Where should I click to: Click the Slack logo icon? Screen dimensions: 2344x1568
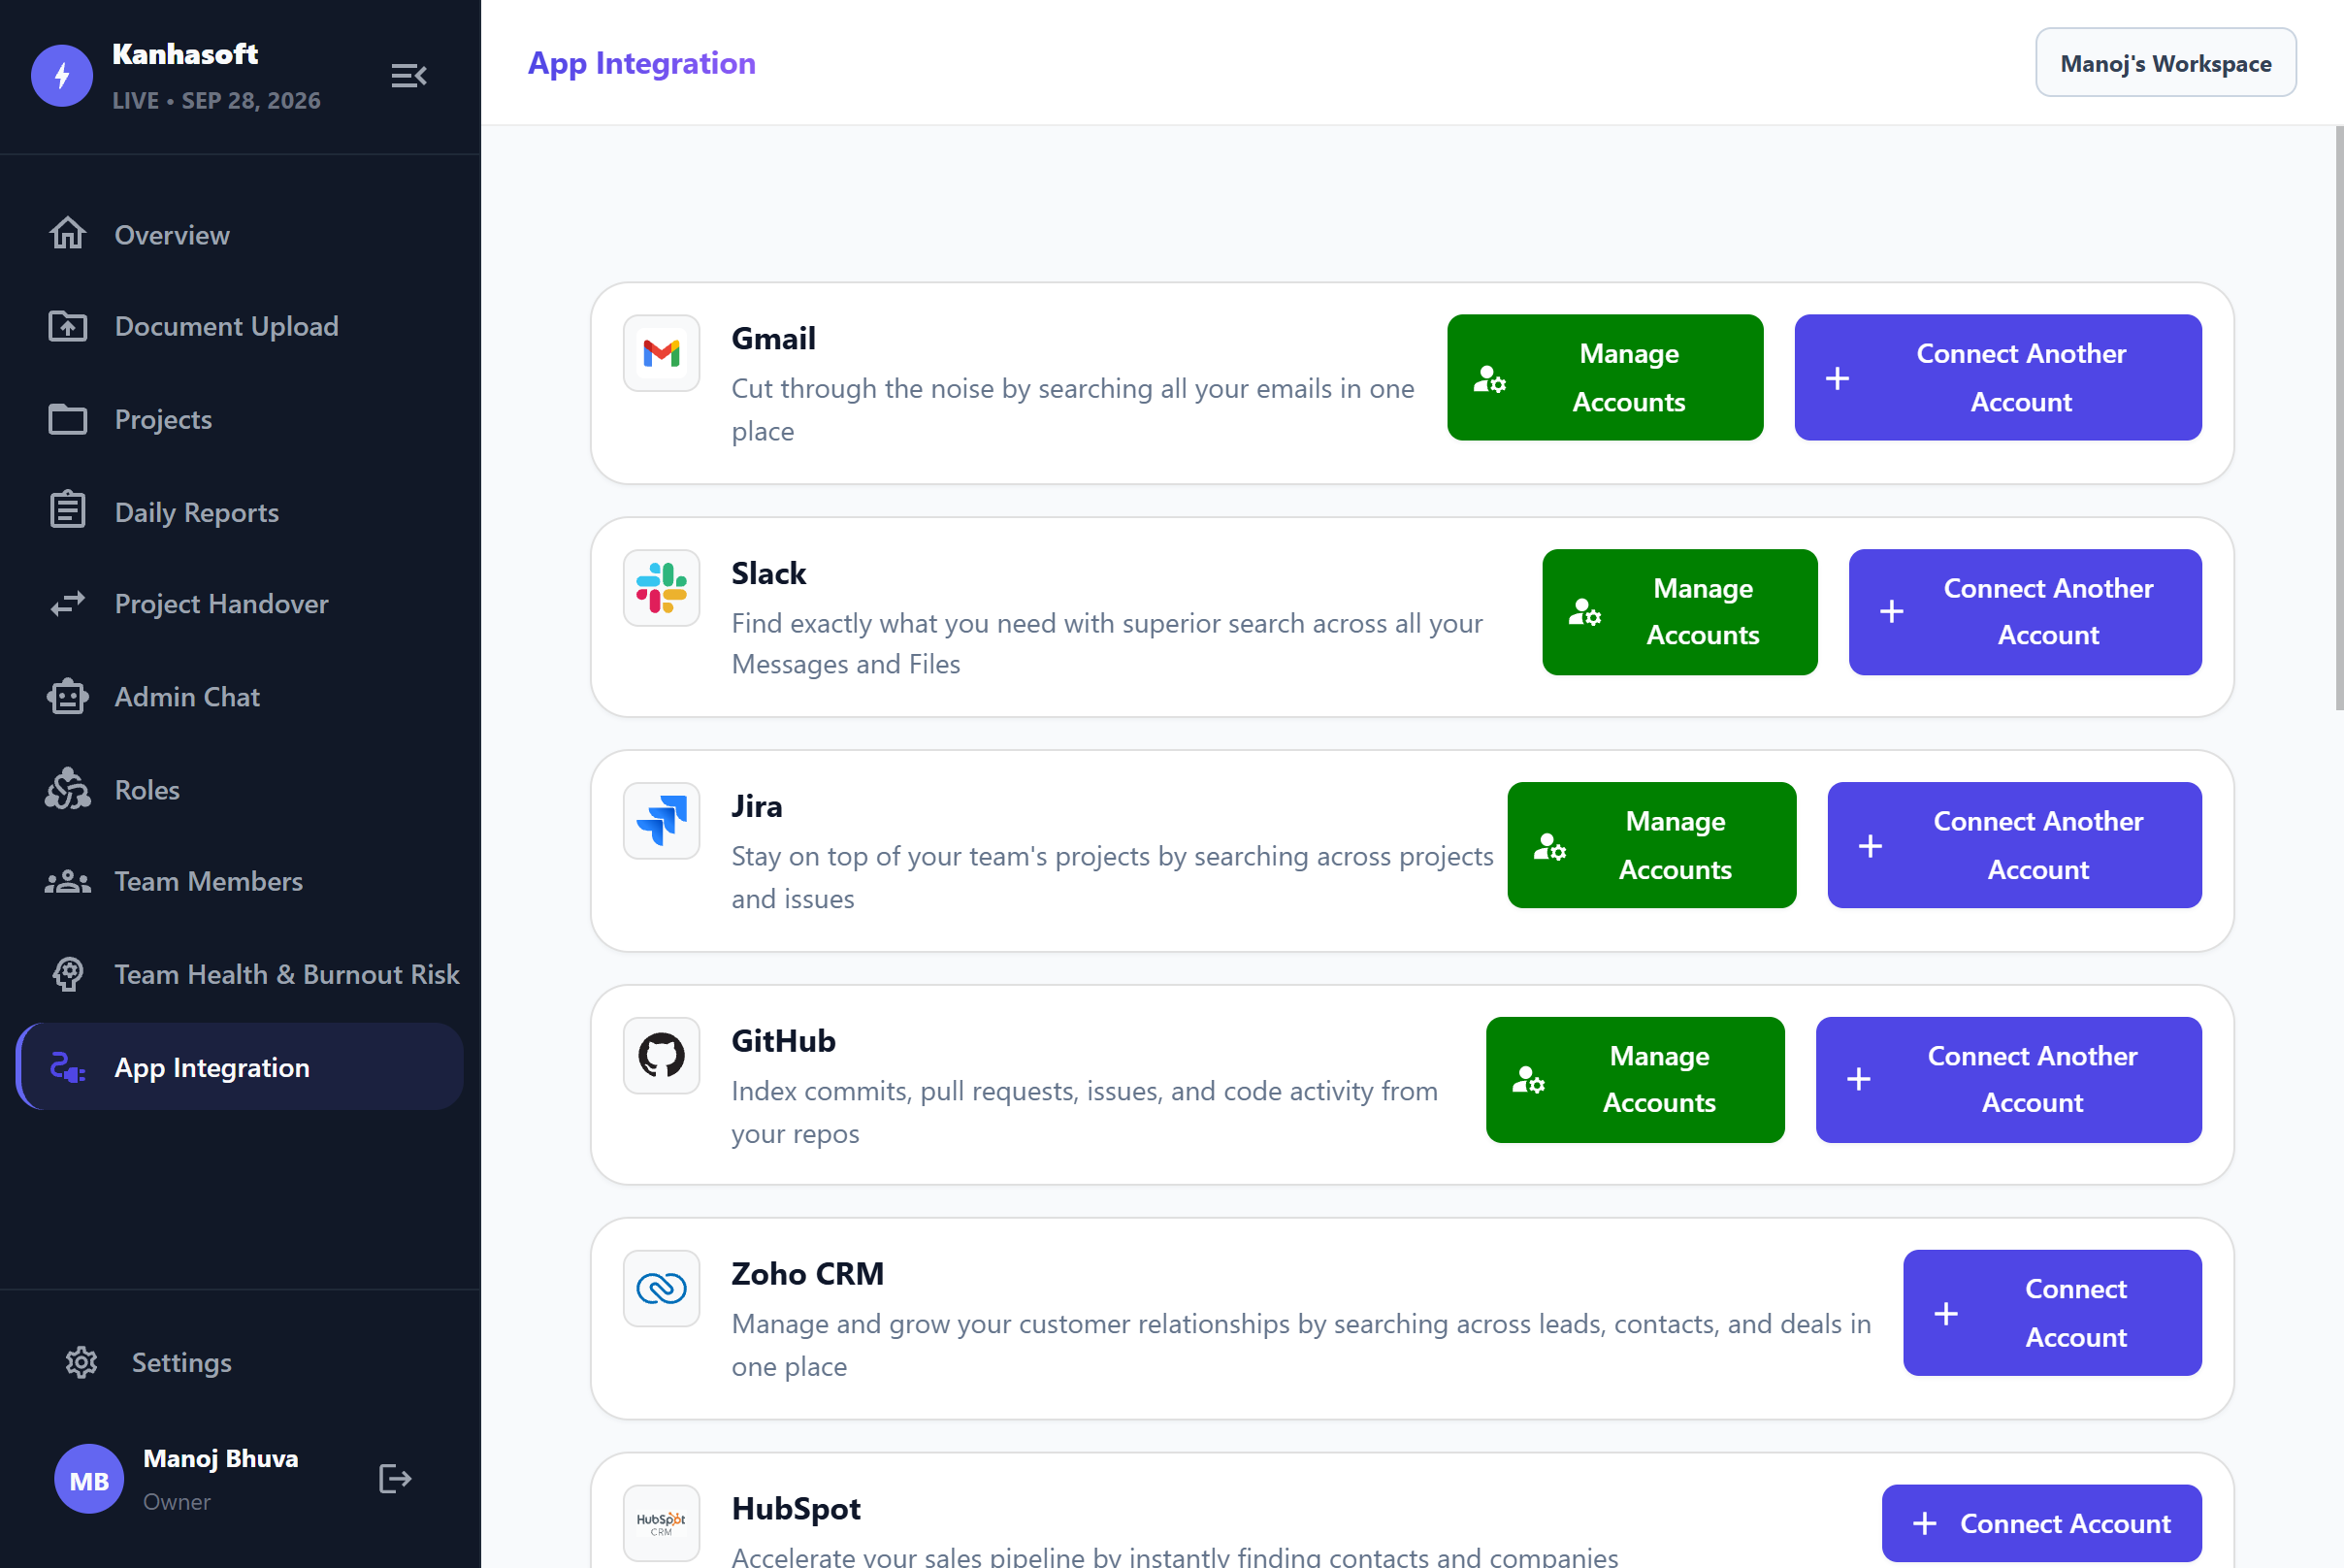[x=661, y=588]
